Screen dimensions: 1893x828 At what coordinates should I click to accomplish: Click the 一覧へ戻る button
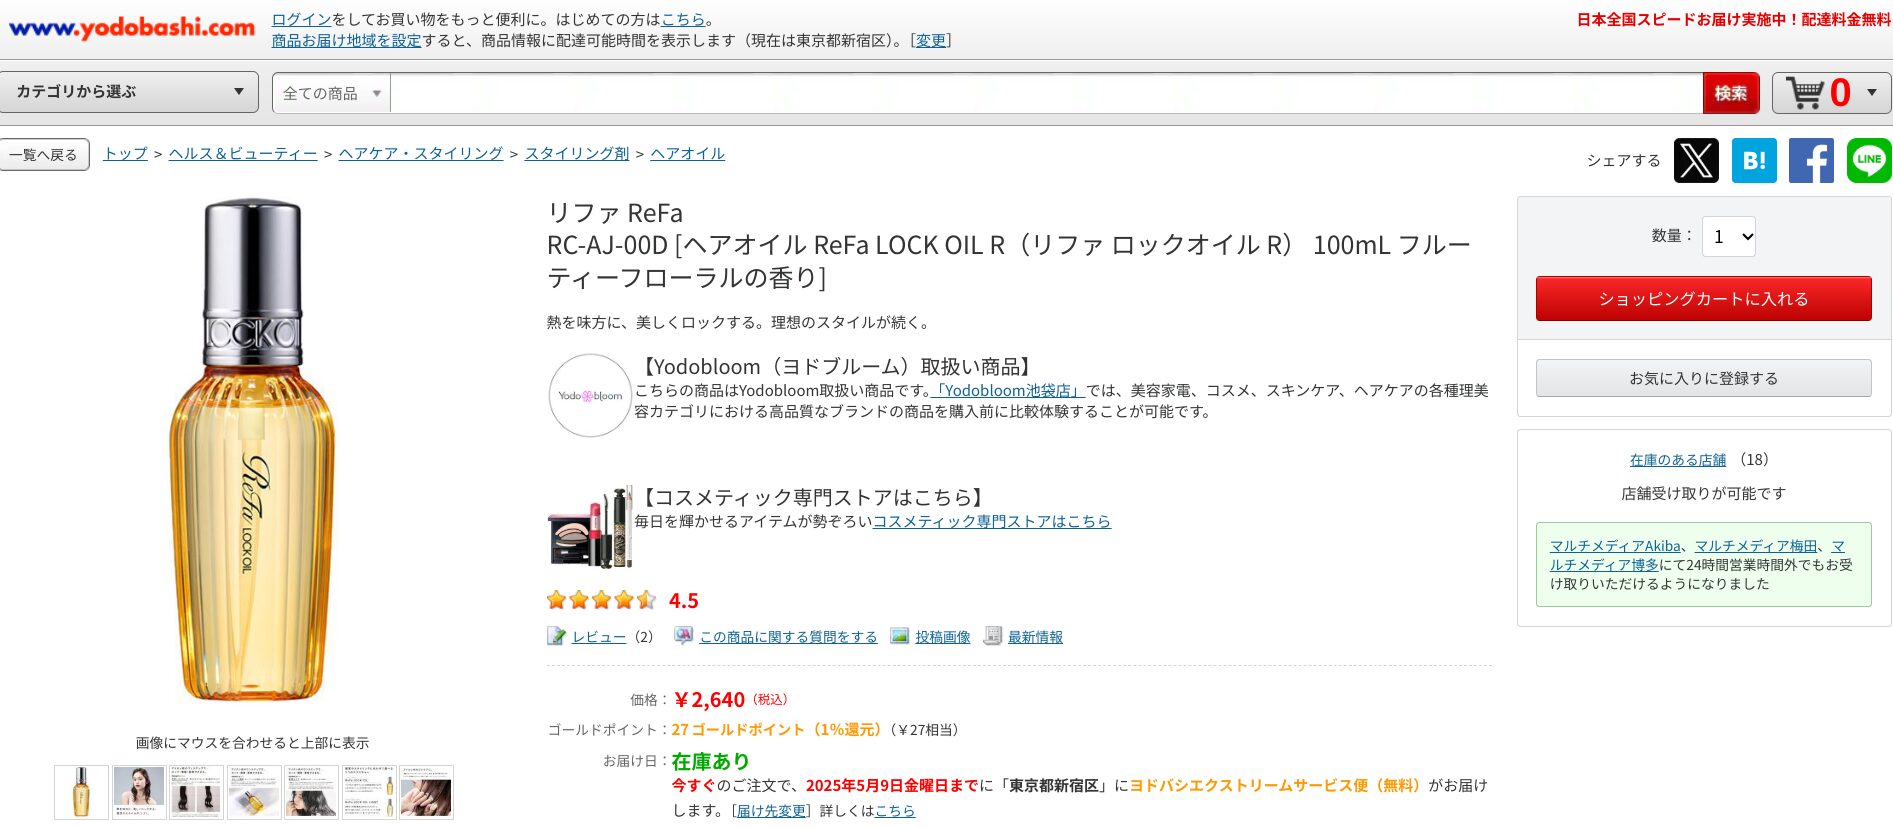[x=44, y=155]
